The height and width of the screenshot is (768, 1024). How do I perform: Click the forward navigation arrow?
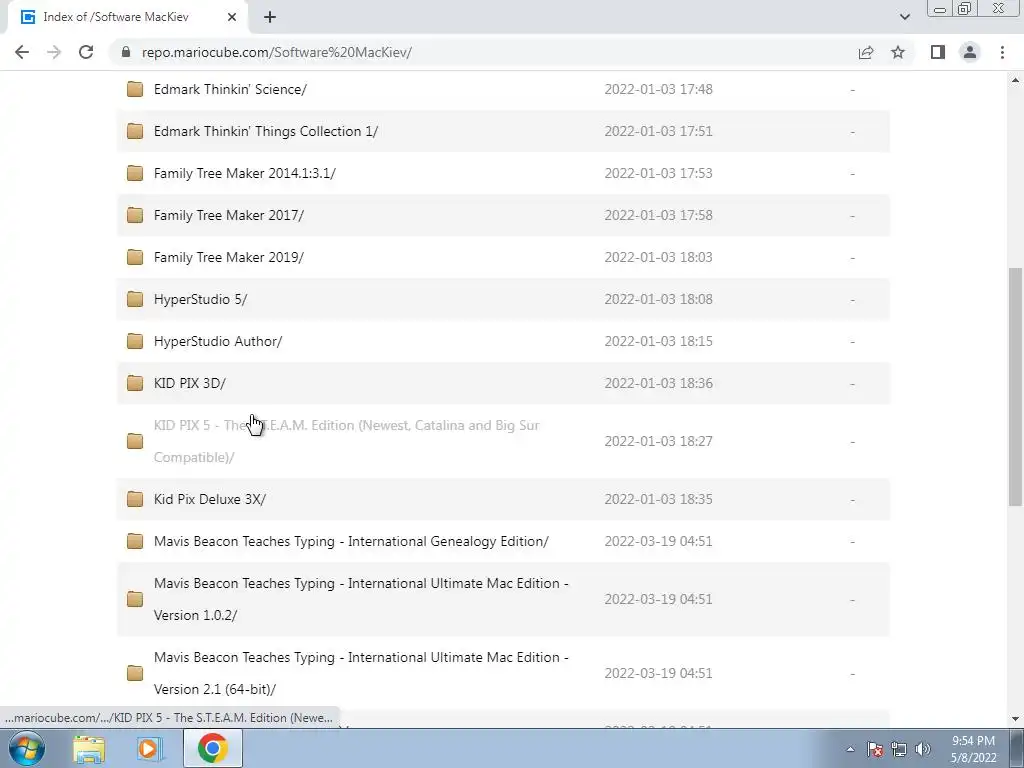tap(54, 52)
